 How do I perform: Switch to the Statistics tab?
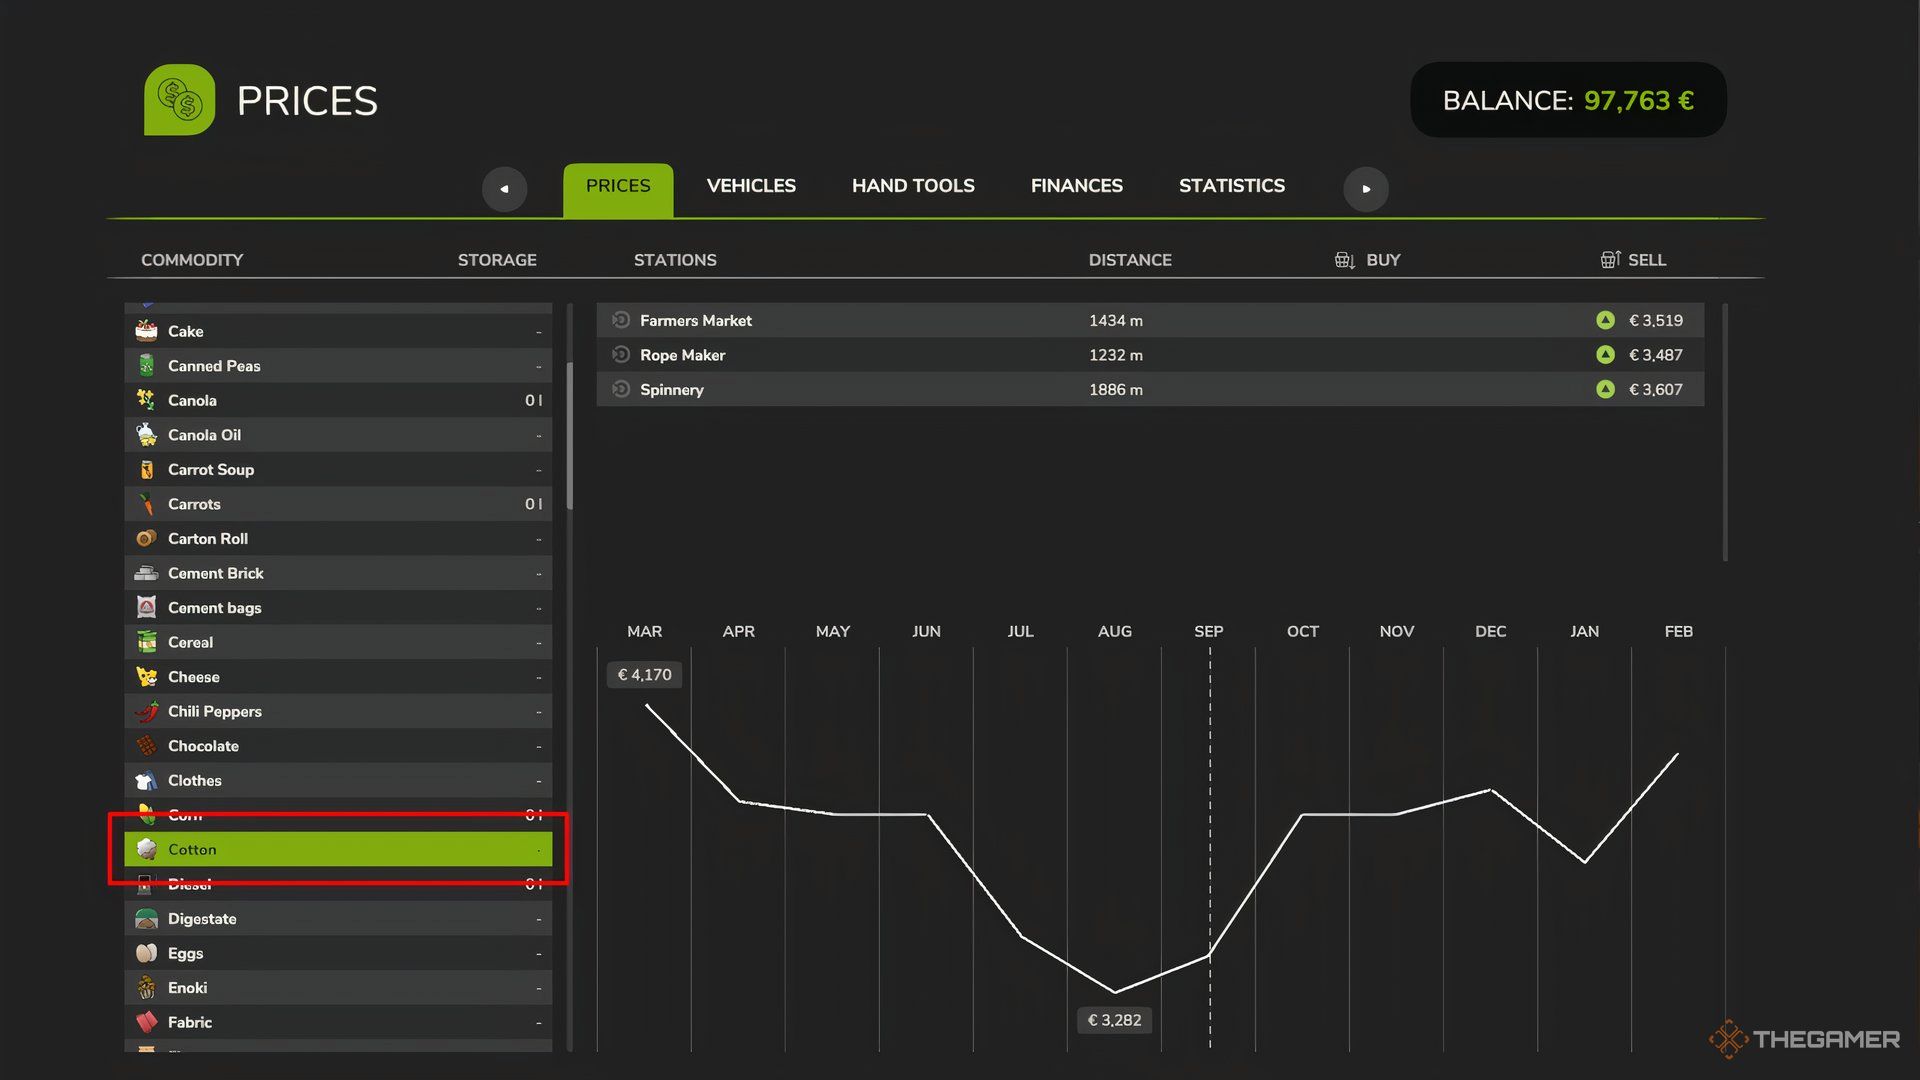click(x=1232, y=185)
